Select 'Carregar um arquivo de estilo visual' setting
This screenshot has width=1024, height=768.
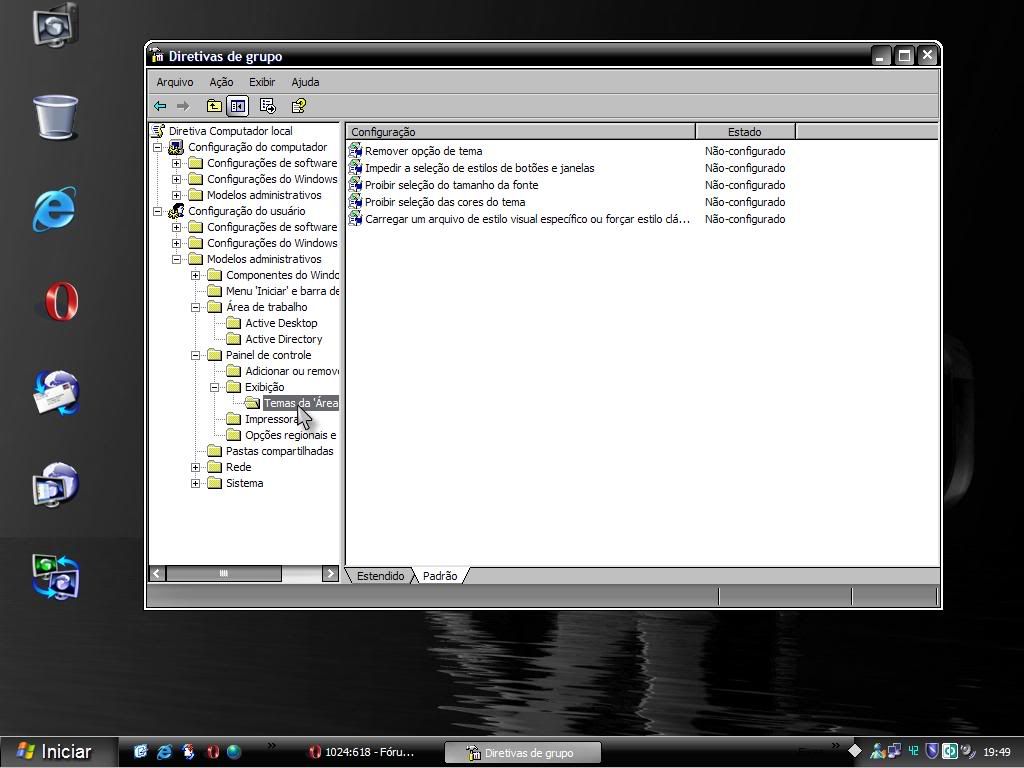pyautogui.click(x=527, y=219)
